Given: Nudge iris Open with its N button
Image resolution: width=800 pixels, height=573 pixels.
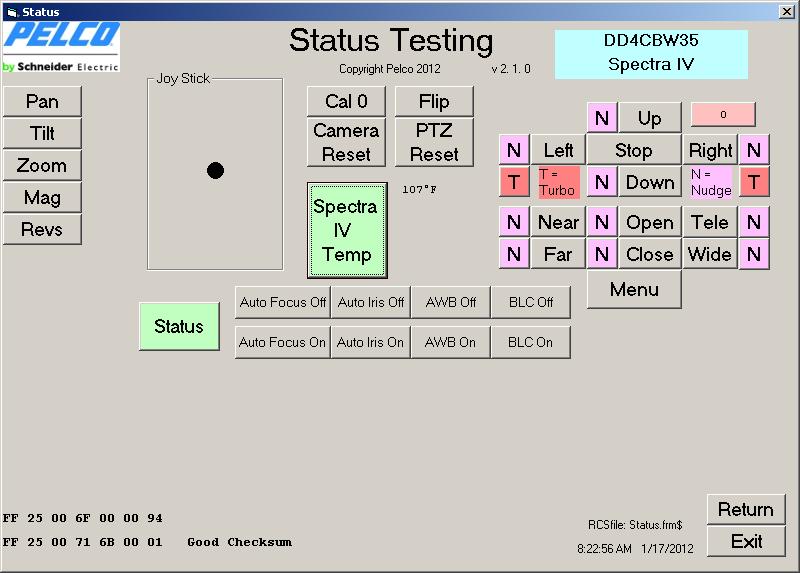Looking at the screenshot, I should tap(602, 222).
